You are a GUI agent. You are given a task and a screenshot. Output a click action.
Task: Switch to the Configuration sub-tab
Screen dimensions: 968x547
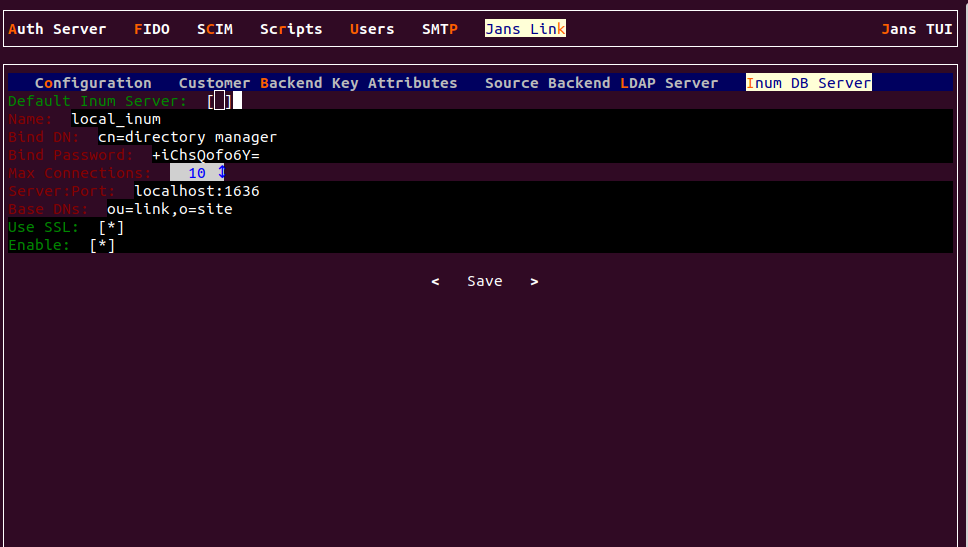(93, 83)
